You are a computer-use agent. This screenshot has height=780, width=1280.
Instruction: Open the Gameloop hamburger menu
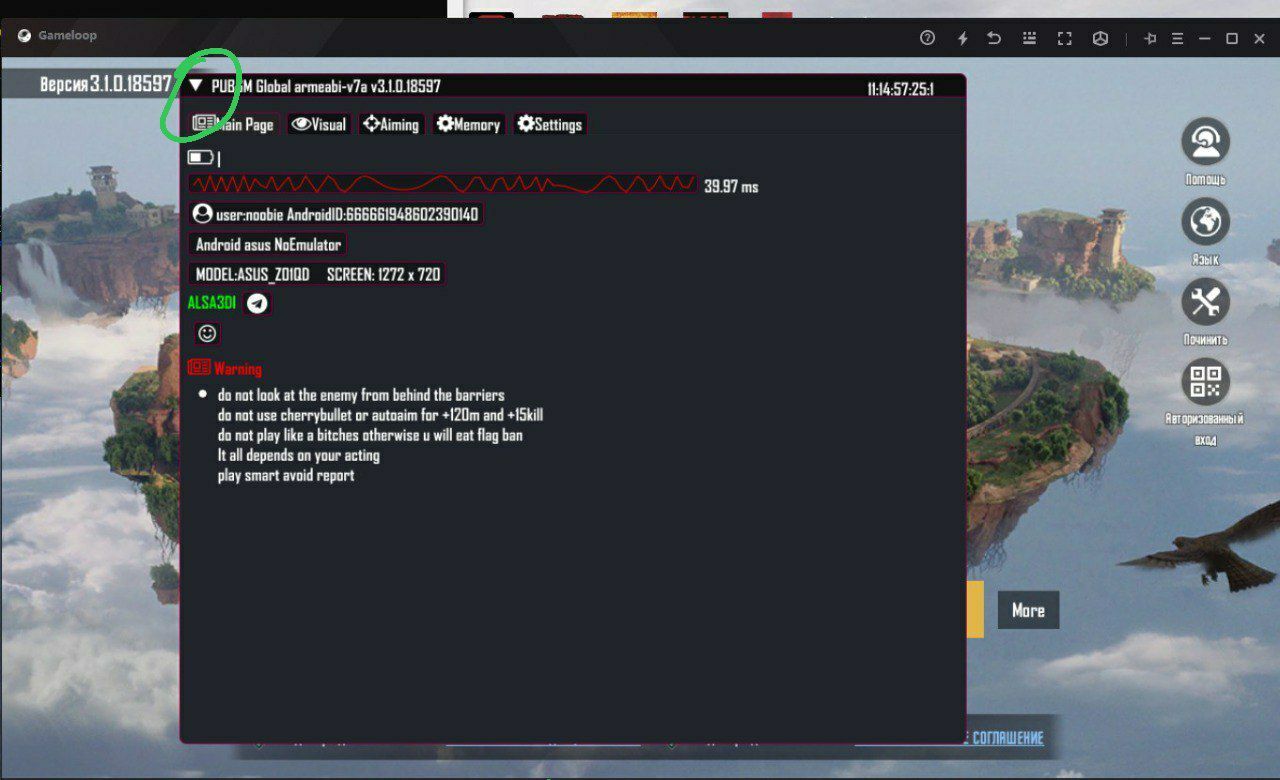[1178, 38]
